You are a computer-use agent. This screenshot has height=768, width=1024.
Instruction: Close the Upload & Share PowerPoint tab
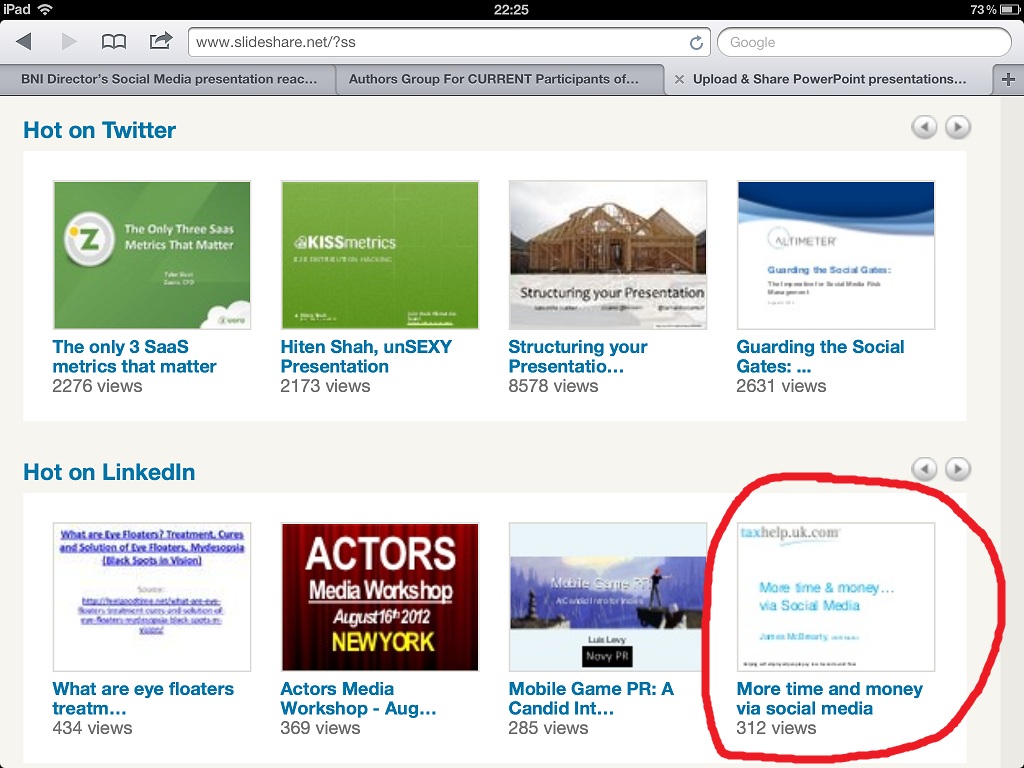click(x=680, y=80)
